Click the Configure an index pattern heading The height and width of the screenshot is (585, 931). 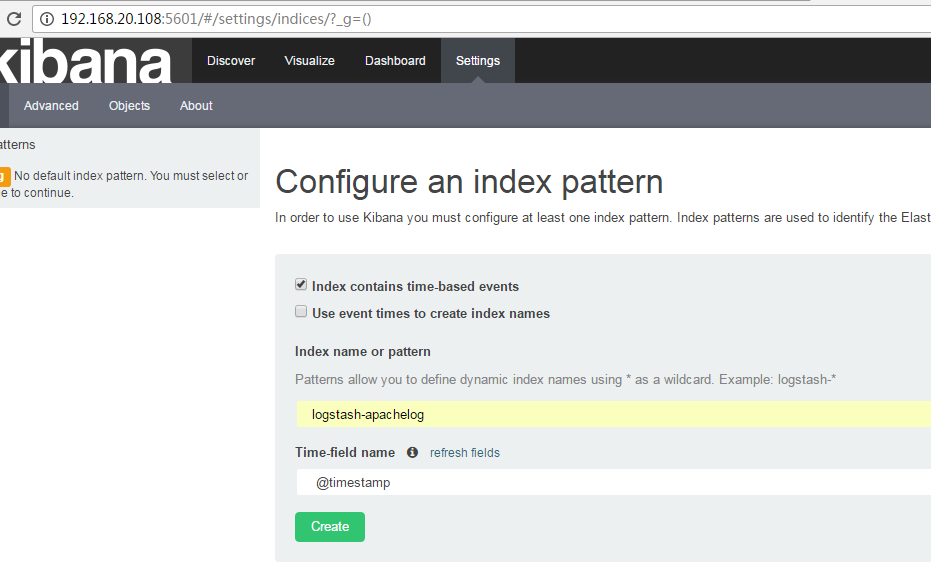pyautogui.click(x=469, y=182)
